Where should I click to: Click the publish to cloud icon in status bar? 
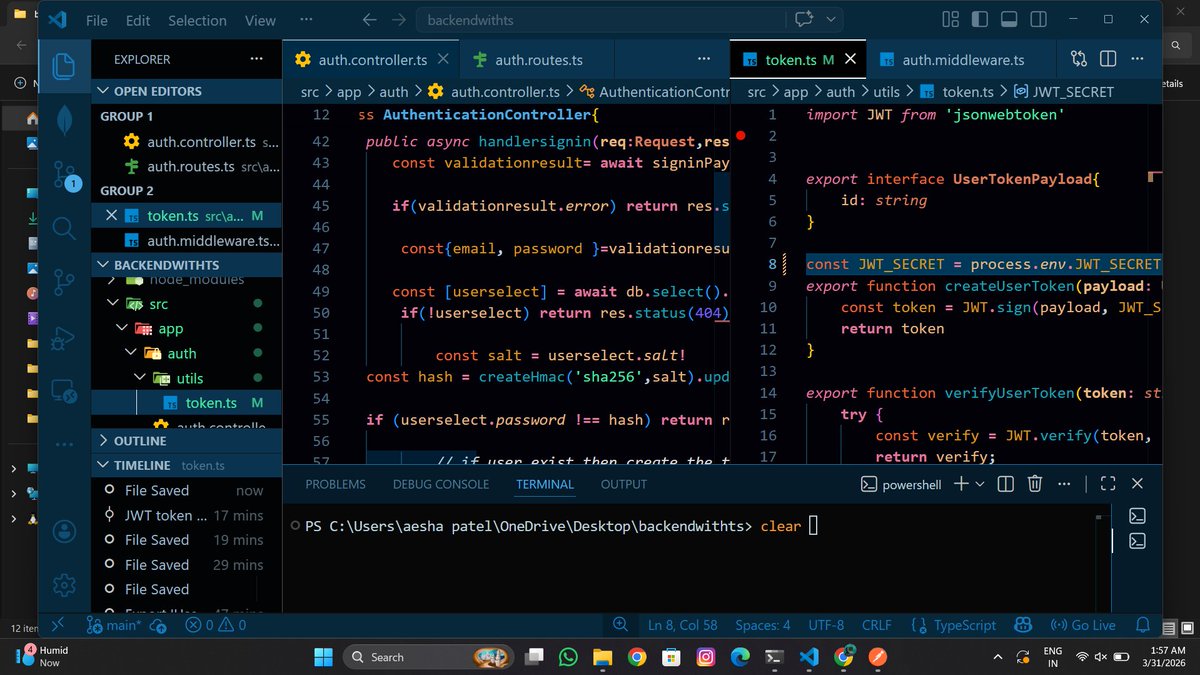[x=158, y=625]
